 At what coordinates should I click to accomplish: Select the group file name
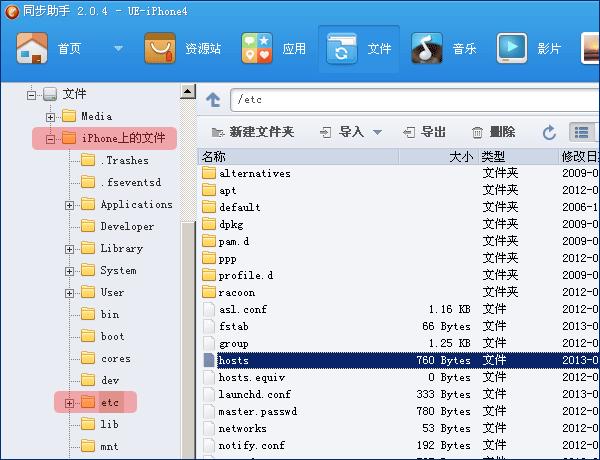(x=233, y=344)
